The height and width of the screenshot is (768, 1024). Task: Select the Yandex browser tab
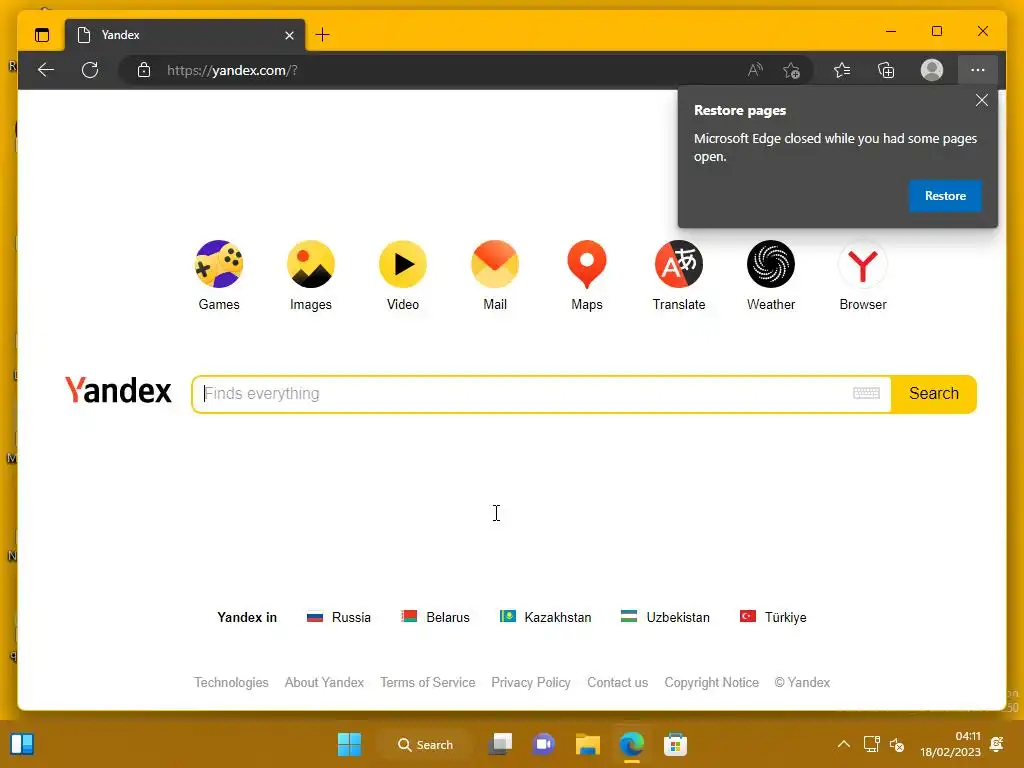tap(185, 35)
